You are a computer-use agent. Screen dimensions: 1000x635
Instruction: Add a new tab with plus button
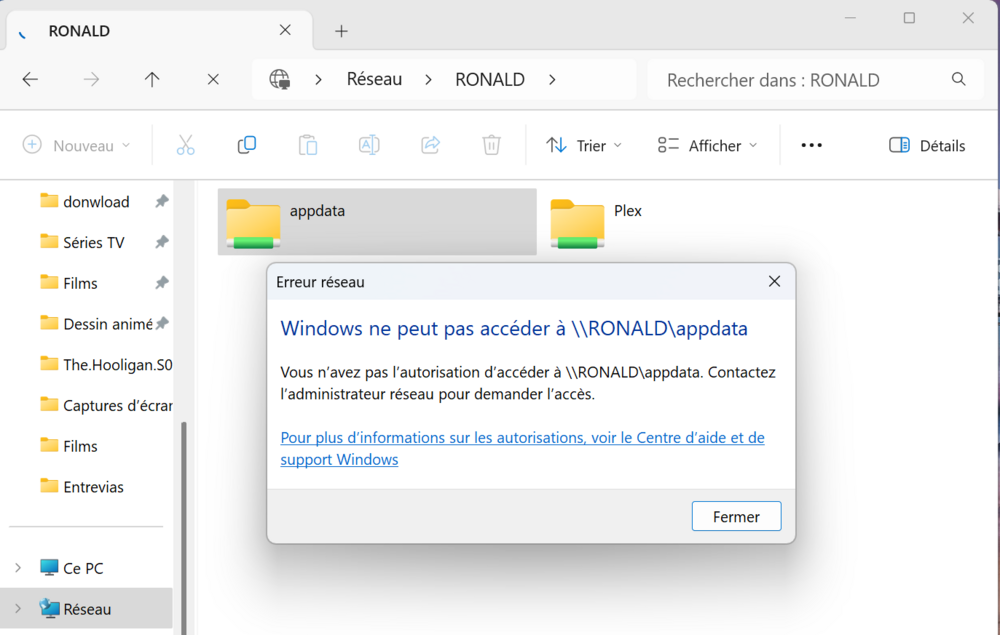point(341,31)
